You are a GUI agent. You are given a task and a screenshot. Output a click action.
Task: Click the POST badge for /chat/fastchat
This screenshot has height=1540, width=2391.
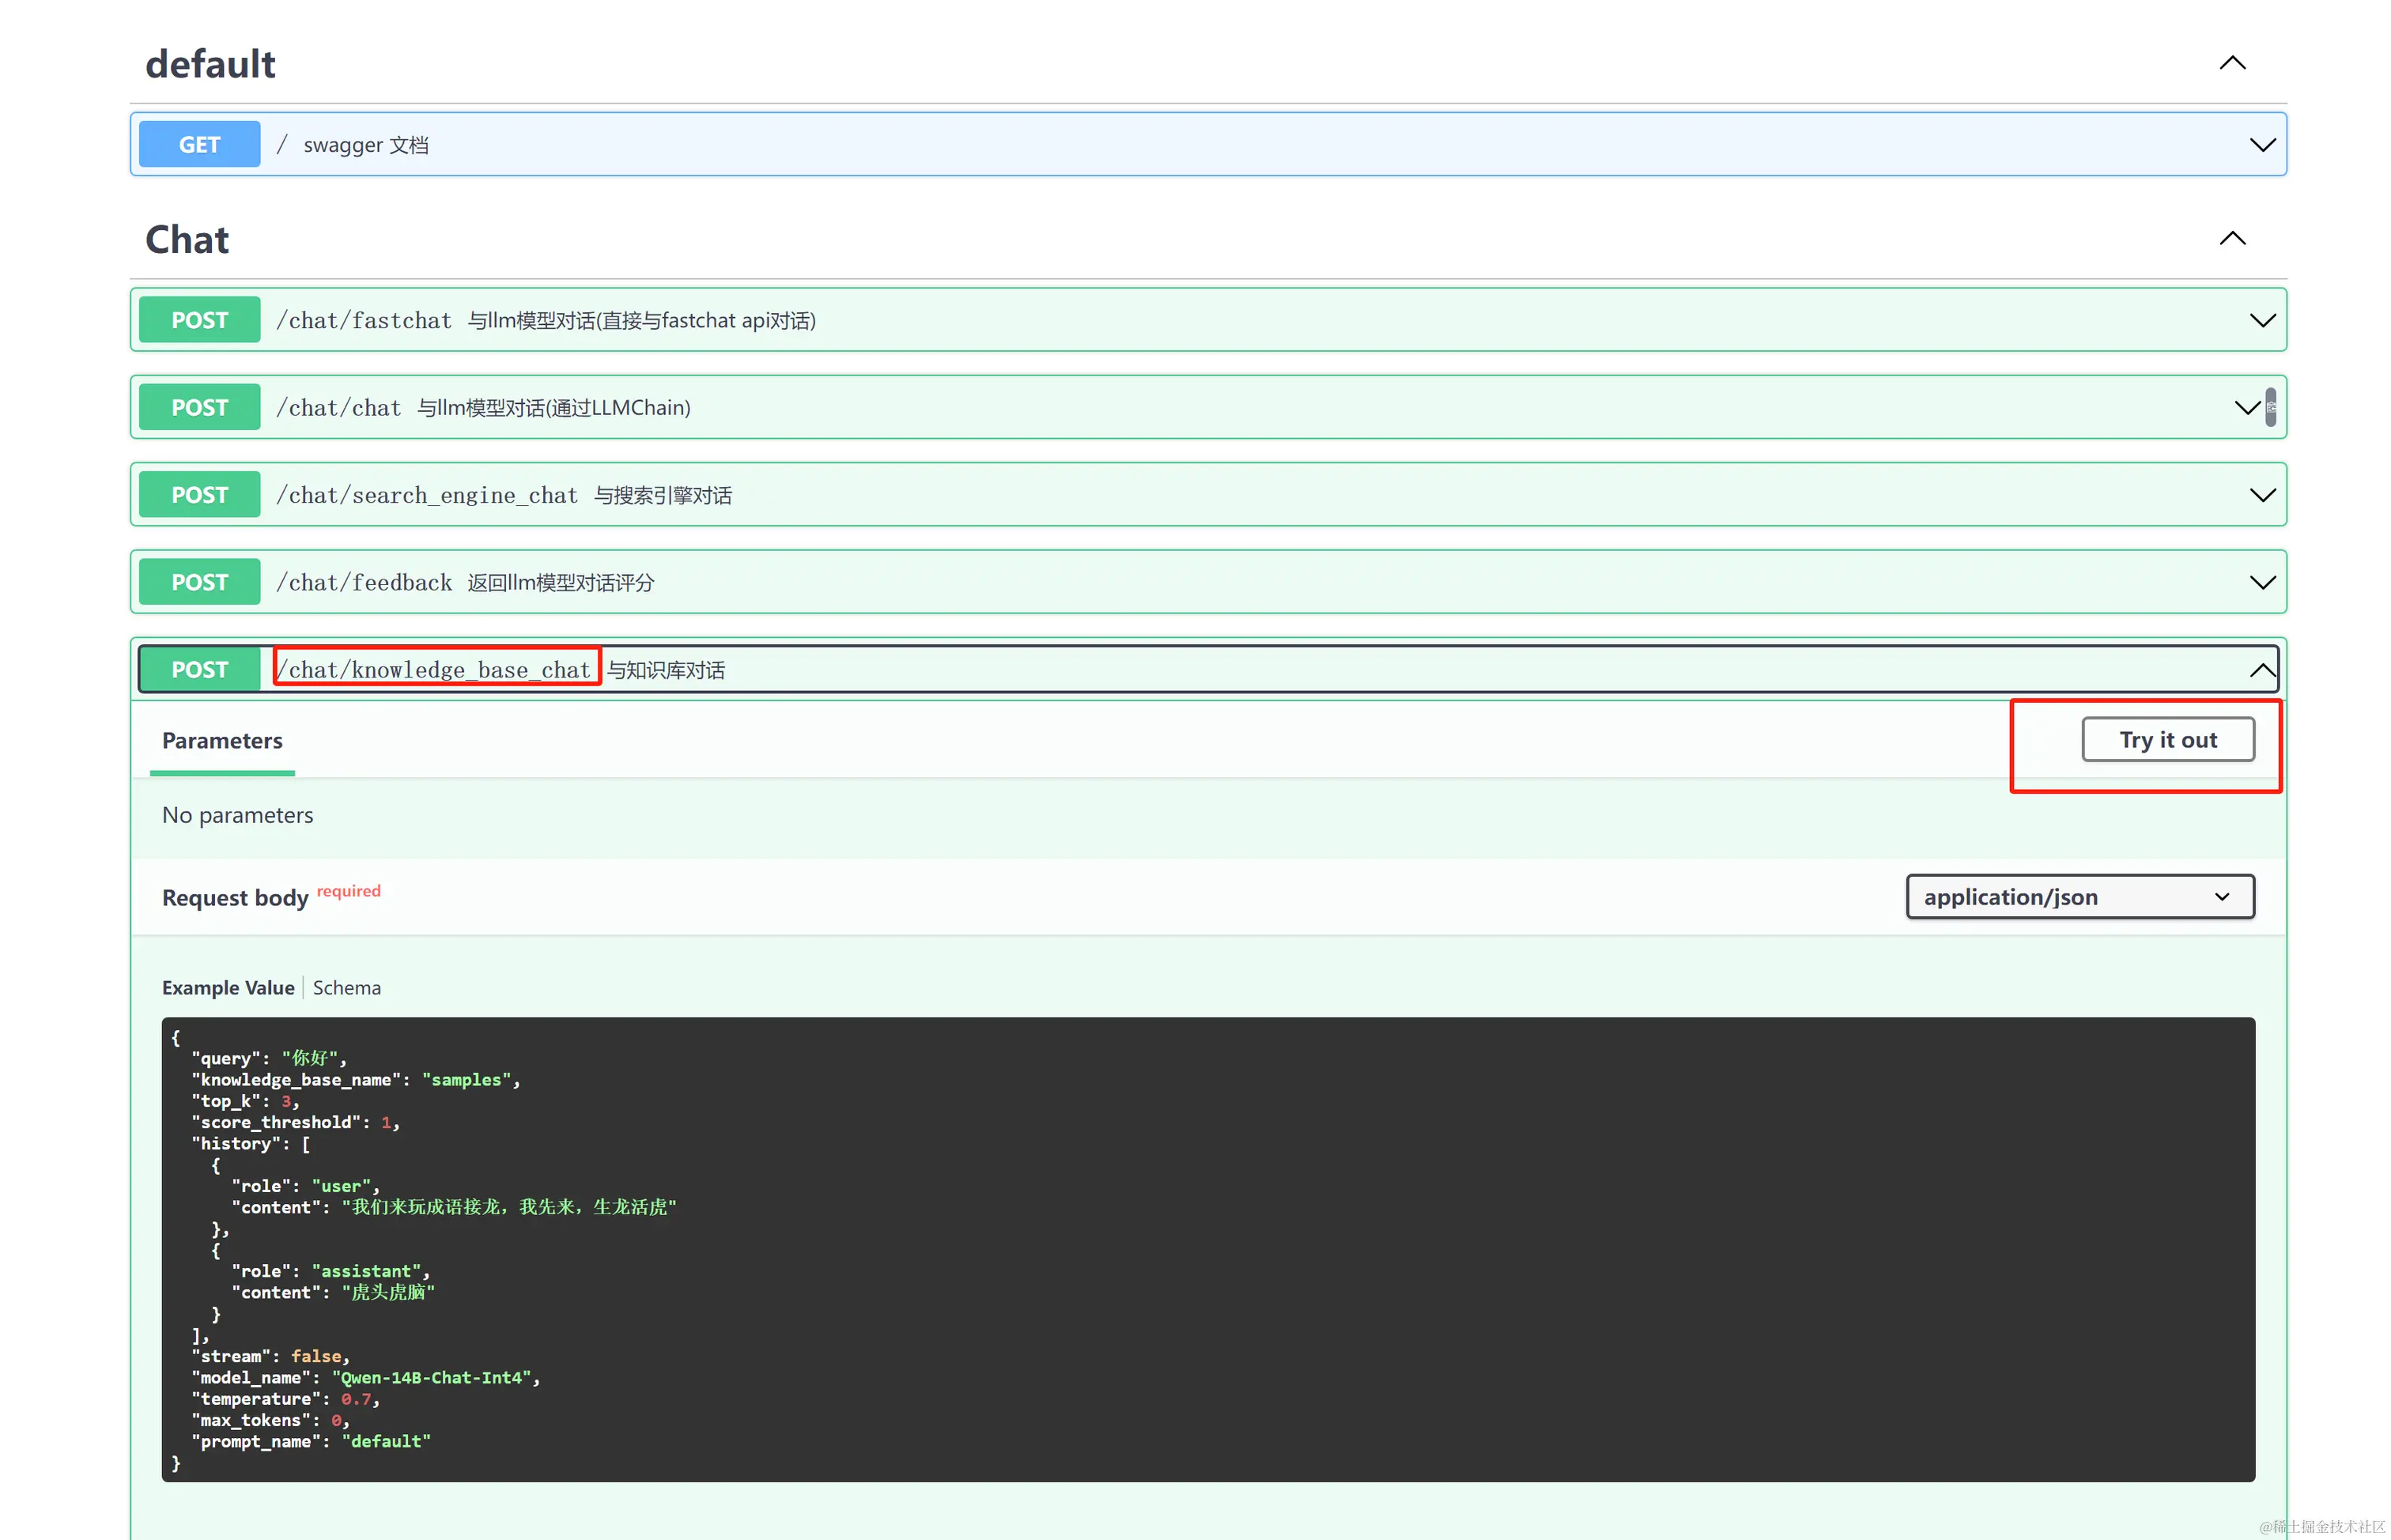(x=199, y=320)
